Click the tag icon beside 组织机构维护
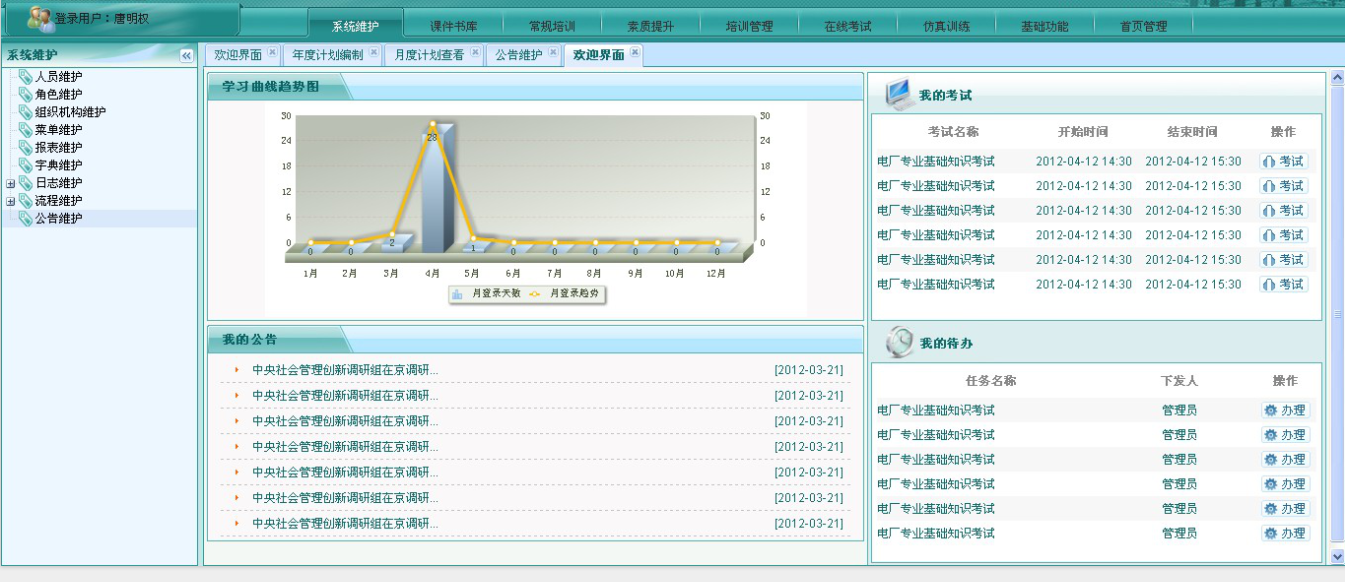Image resolution: width=1345 pixels, height=582 pixels. (25, 112)
